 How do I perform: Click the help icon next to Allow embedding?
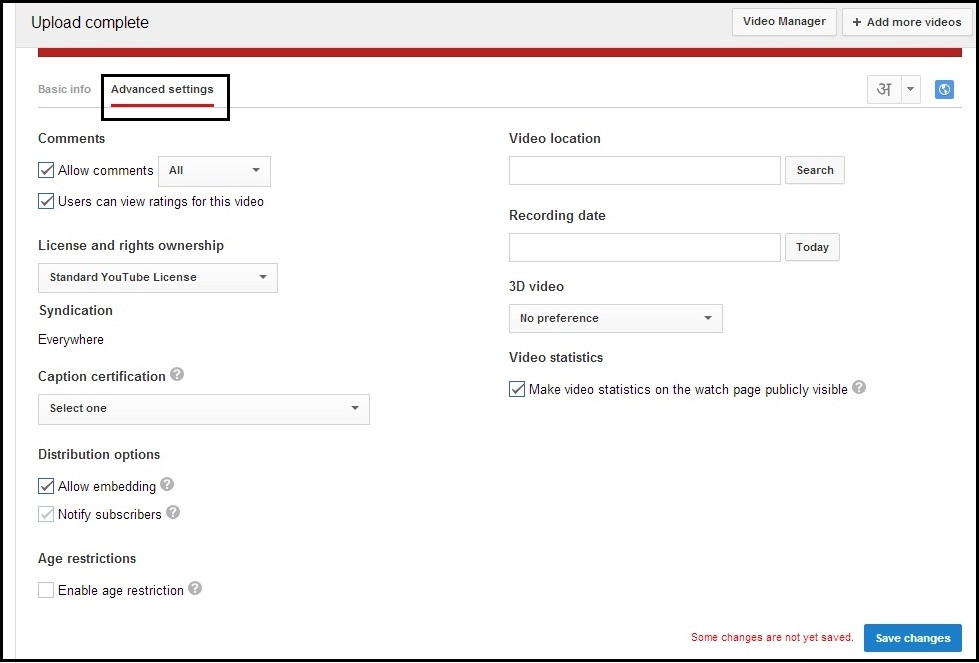pos(167,486)
